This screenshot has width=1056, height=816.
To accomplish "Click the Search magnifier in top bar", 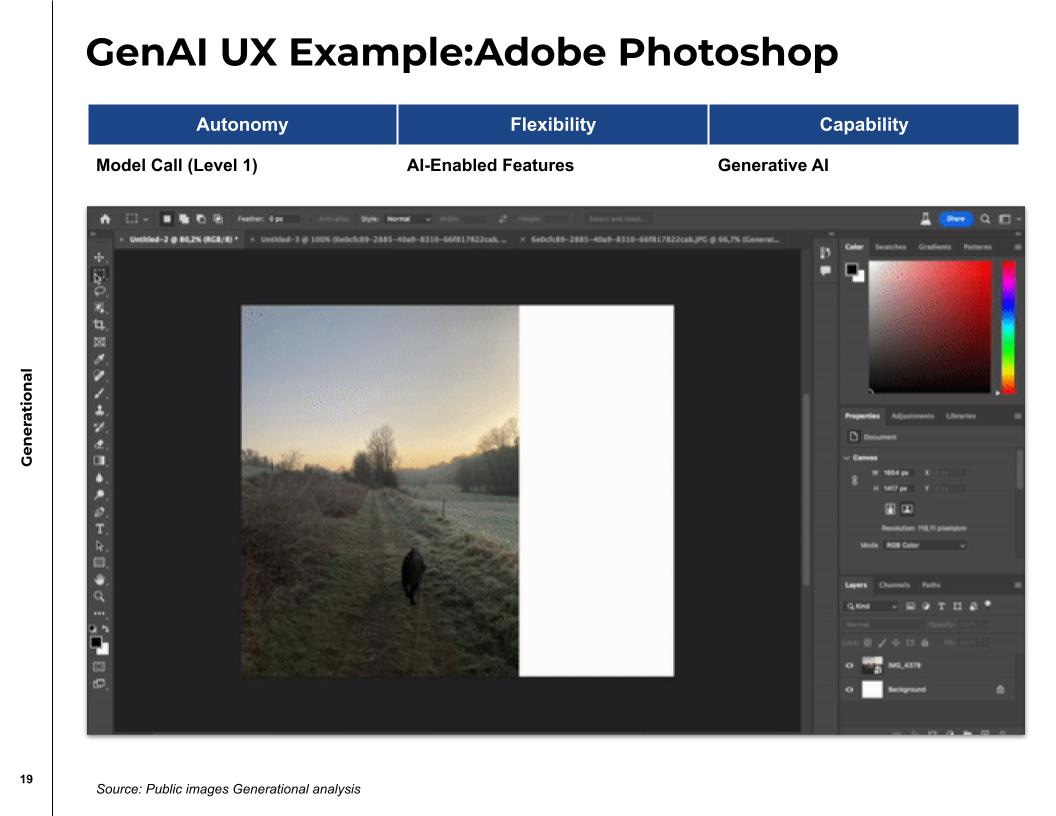I will (985, 219).
